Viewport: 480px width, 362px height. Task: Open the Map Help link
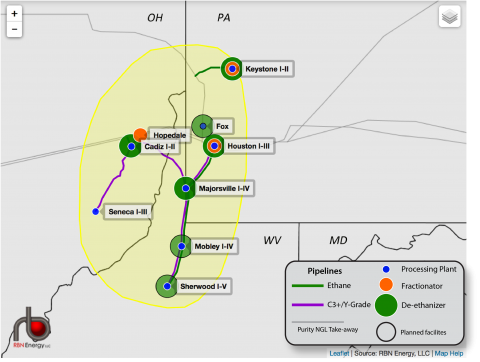pyautogui.click(x=449, y=353)
